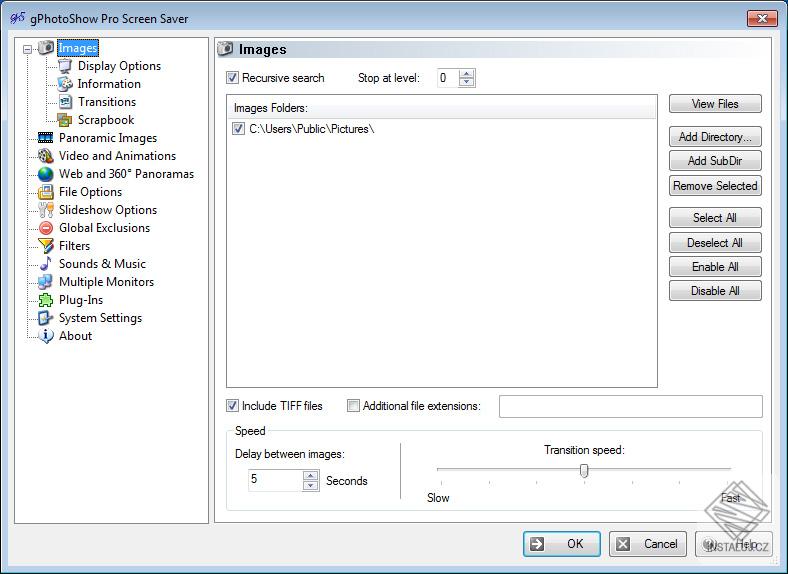Click the Web and 360° Panoramas globe icon
Screen dimensions: 788x574
46,174
